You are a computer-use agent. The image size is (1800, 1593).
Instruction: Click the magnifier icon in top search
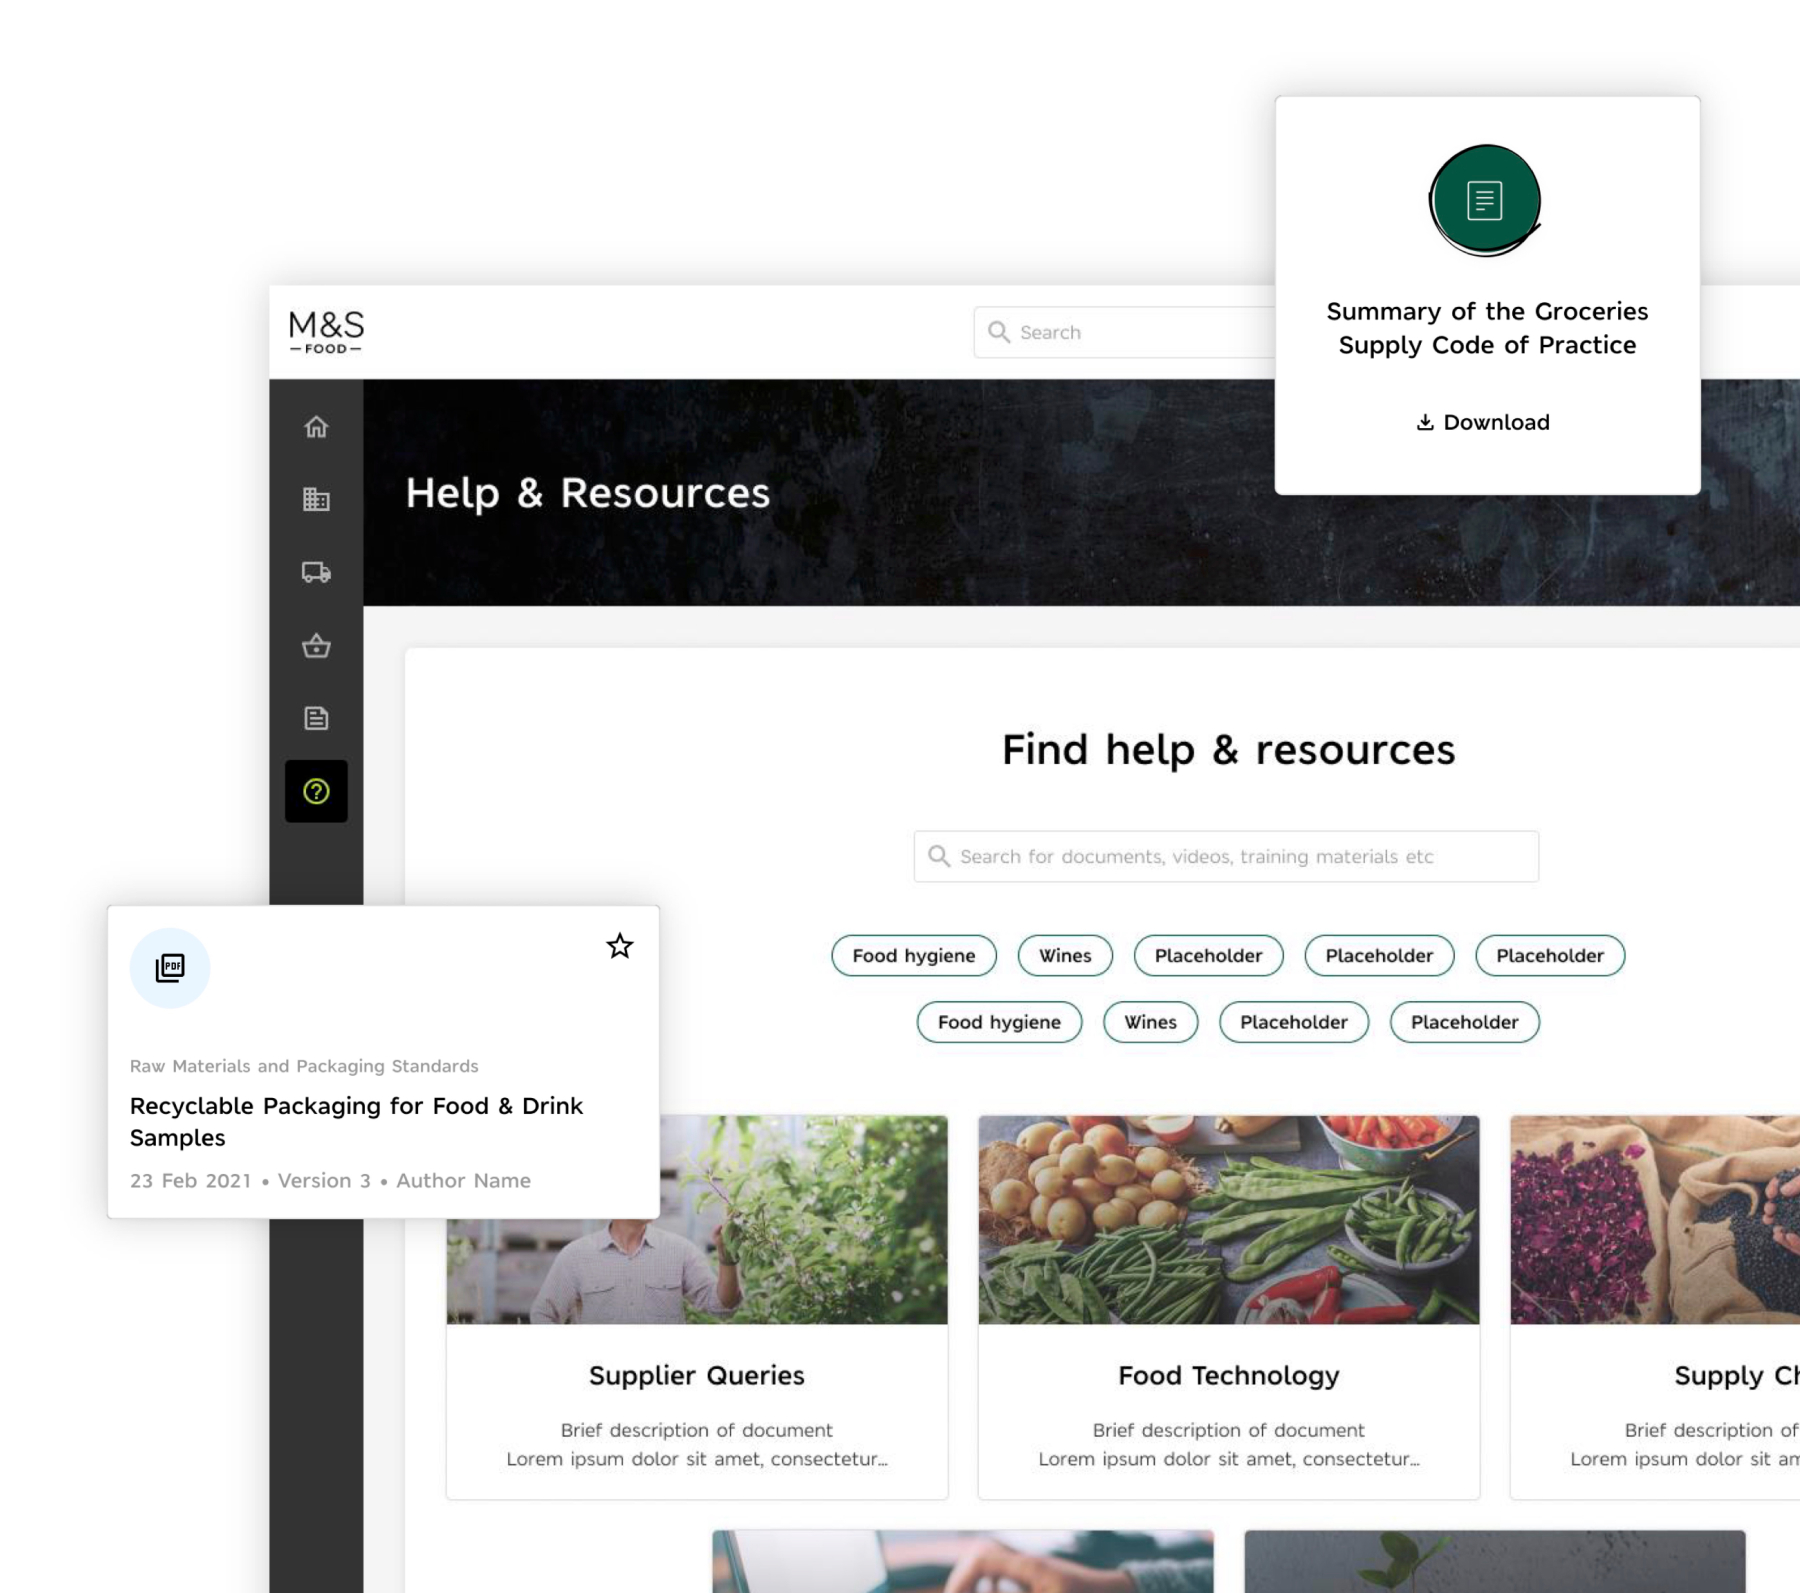click(x=998, y=332)
